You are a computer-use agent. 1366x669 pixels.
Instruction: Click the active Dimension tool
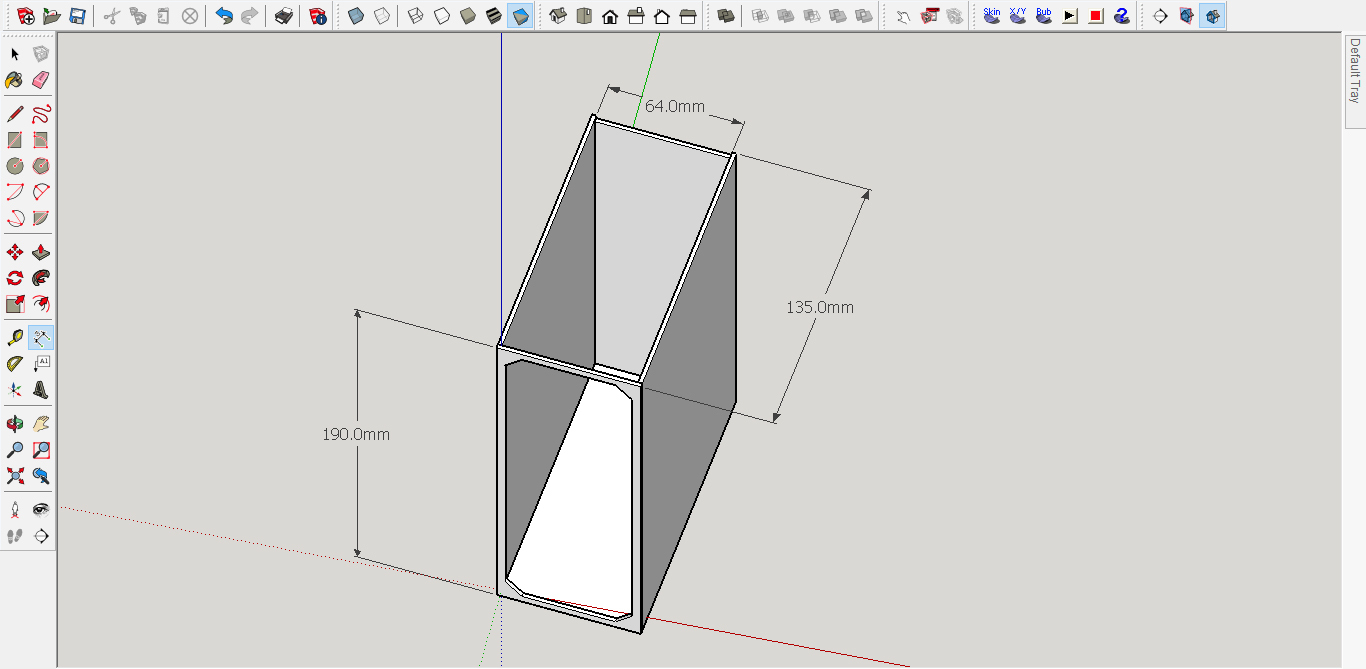(x=41, y=338)
